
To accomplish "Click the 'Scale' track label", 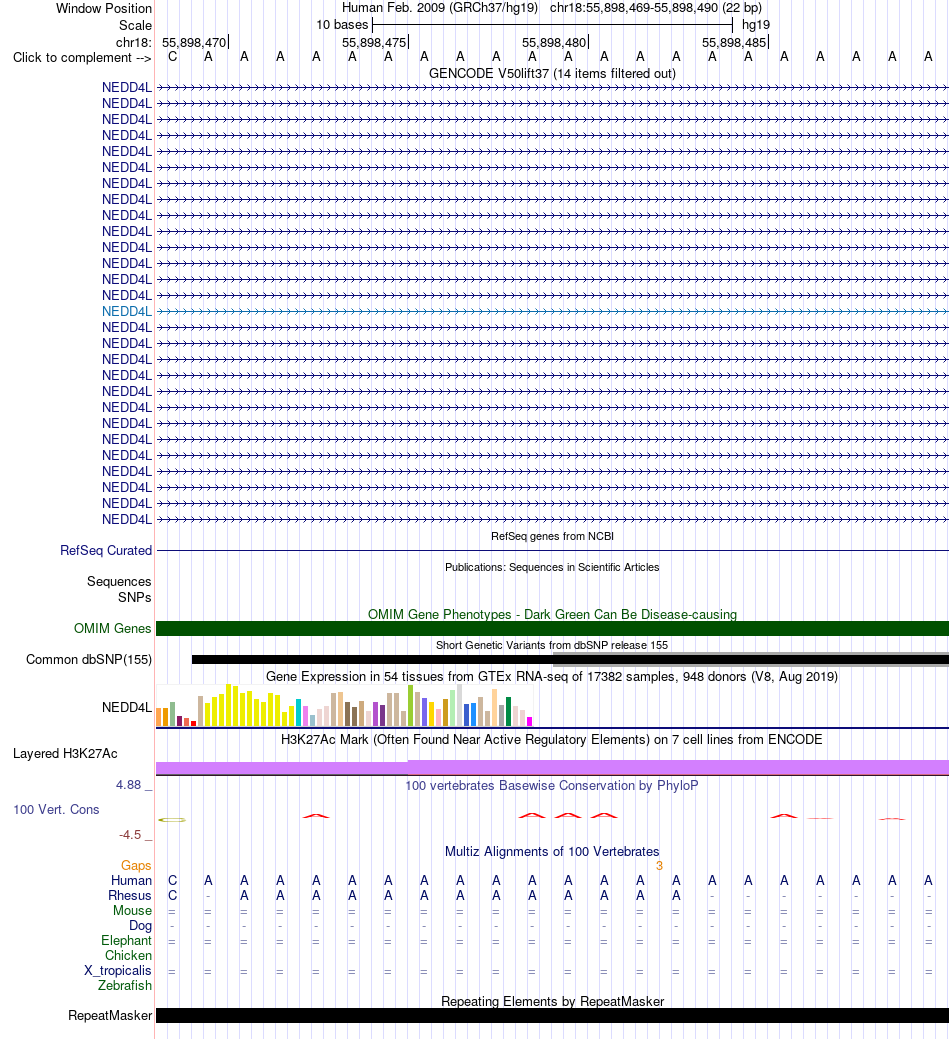I will [x=135, y=25].
